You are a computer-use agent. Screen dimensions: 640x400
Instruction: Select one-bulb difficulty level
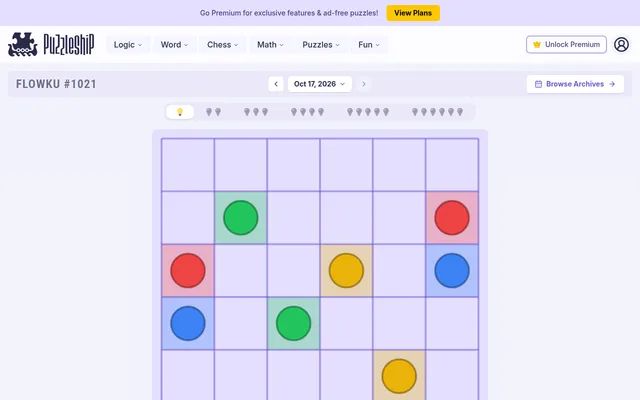point(180,112)
